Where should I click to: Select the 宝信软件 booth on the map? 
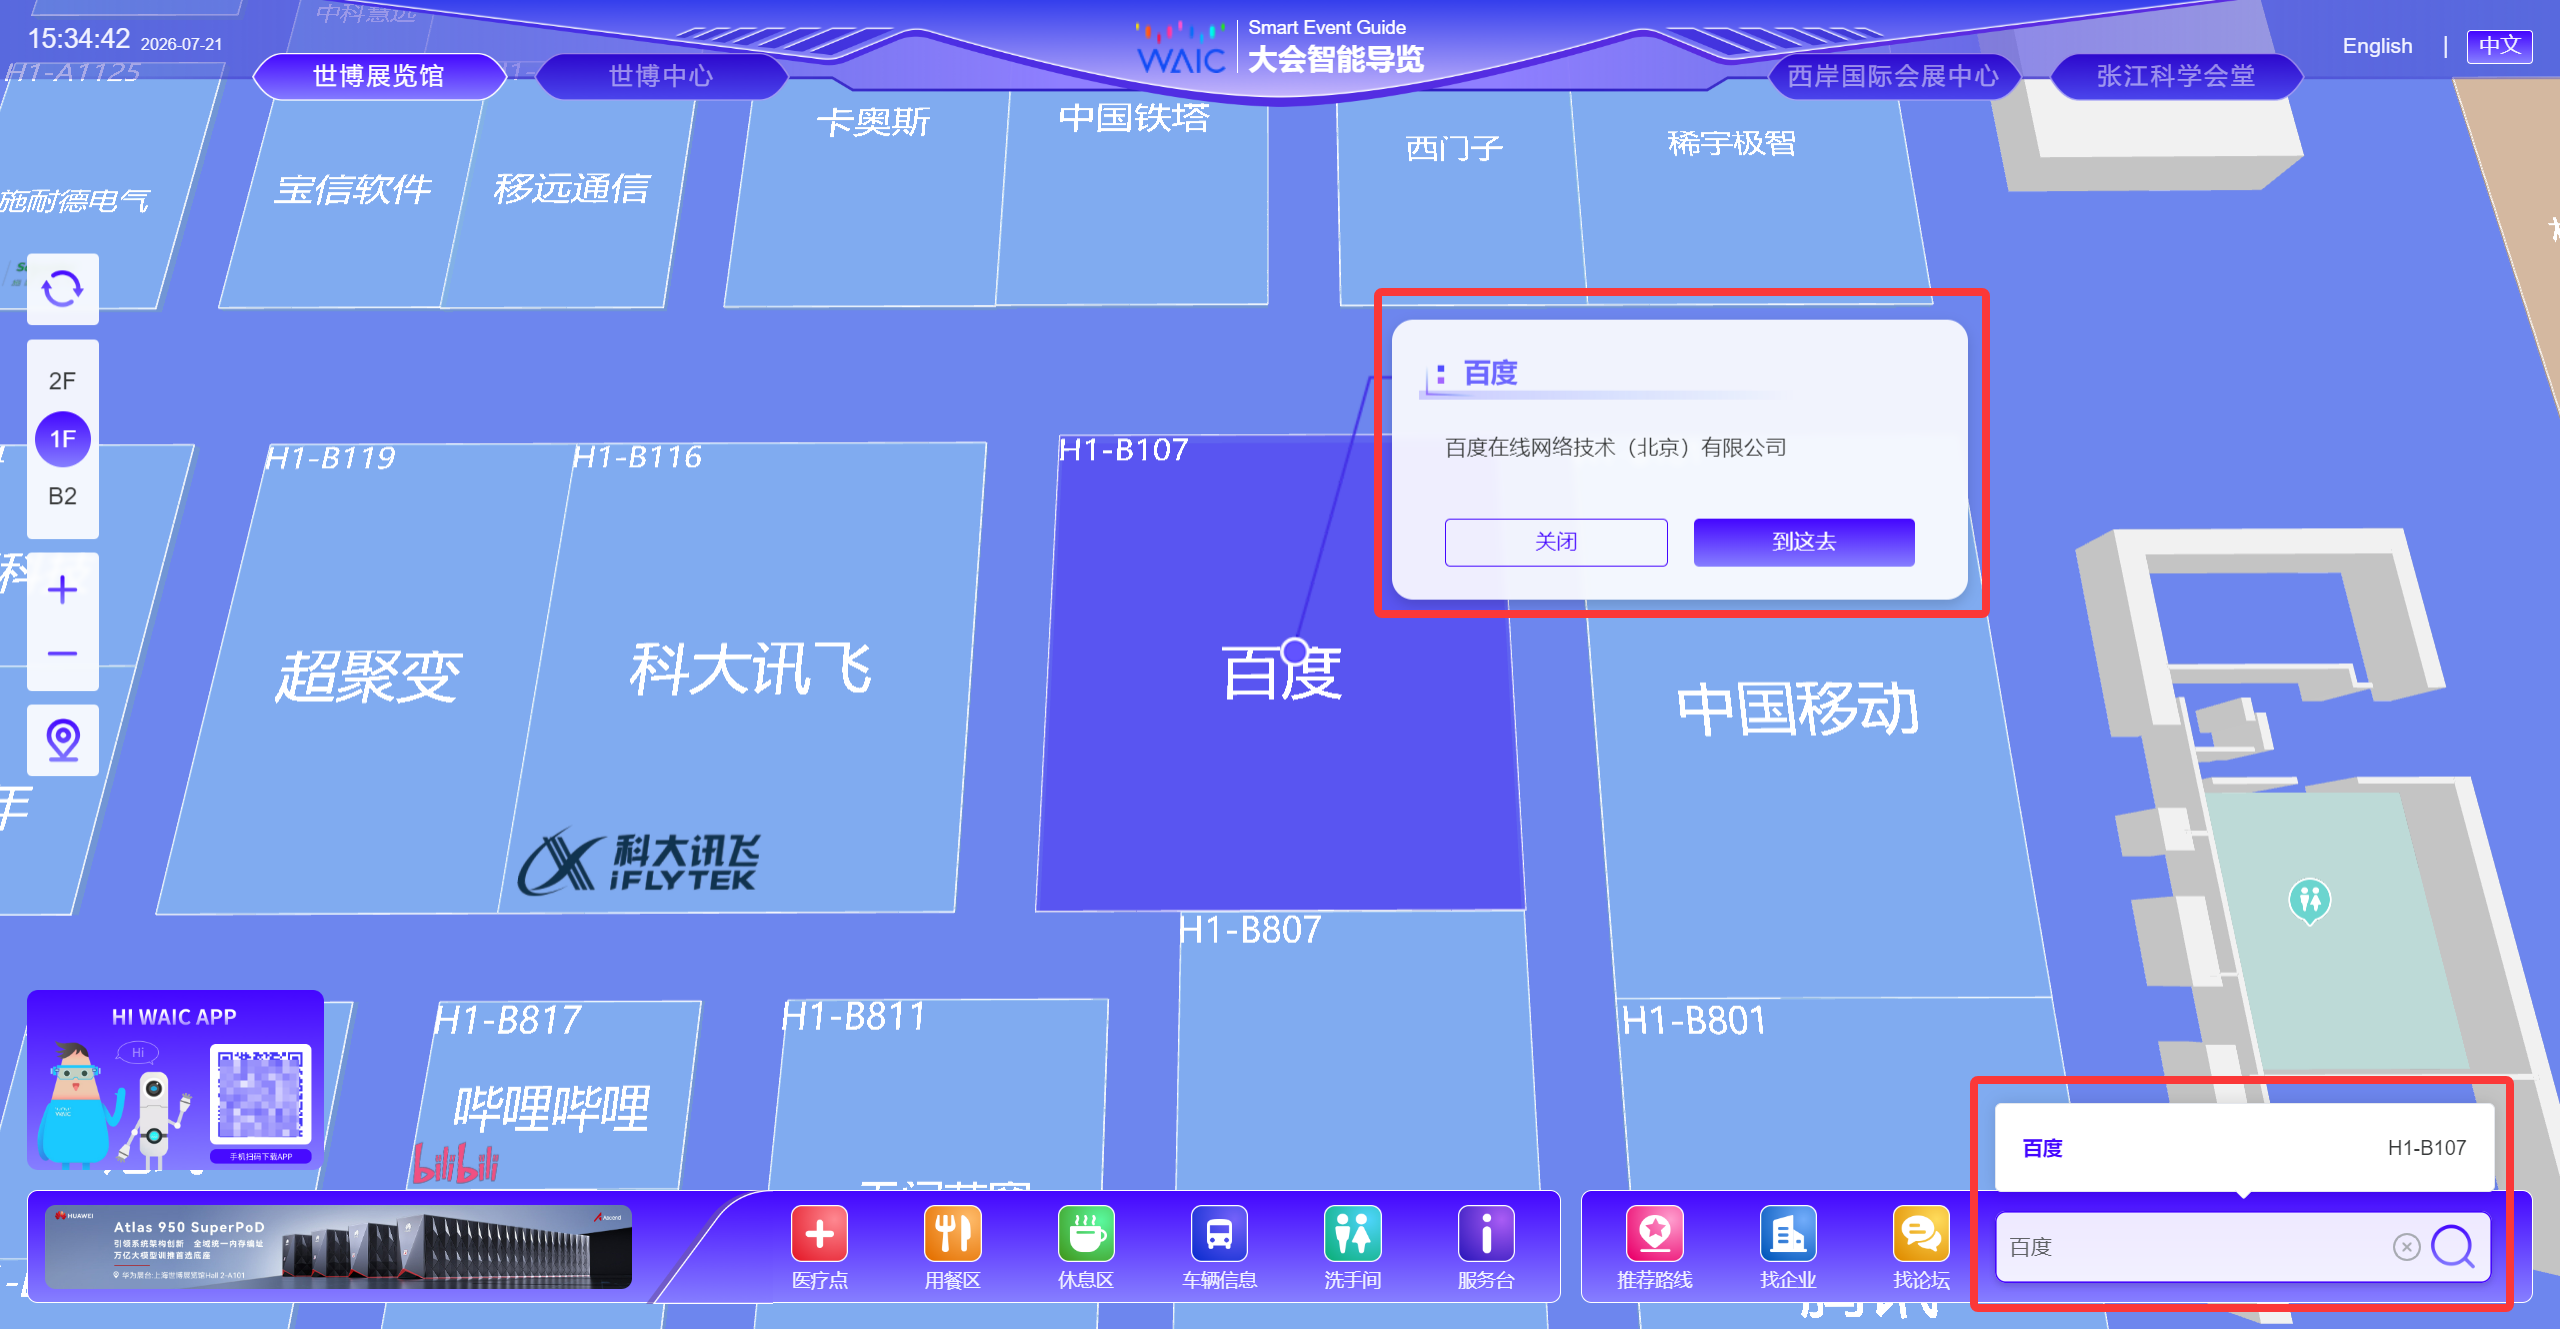coord(352,188)
